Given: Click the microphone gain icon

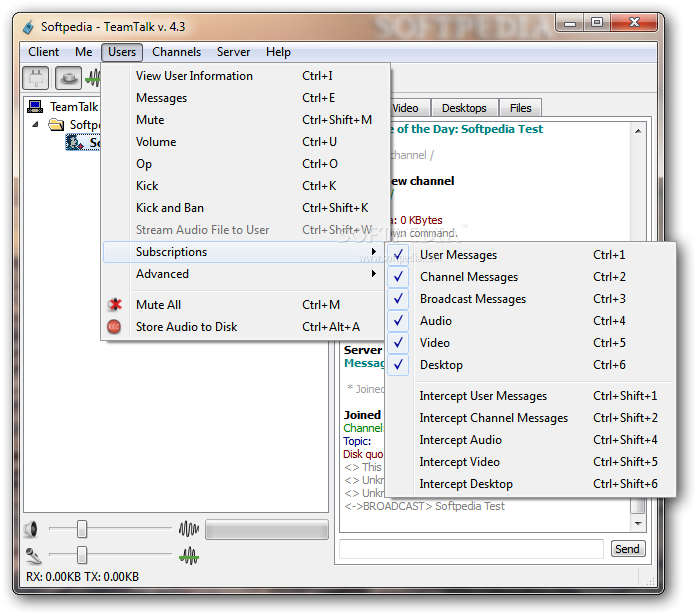Looking at the screenshot, I should coord(33,555).
